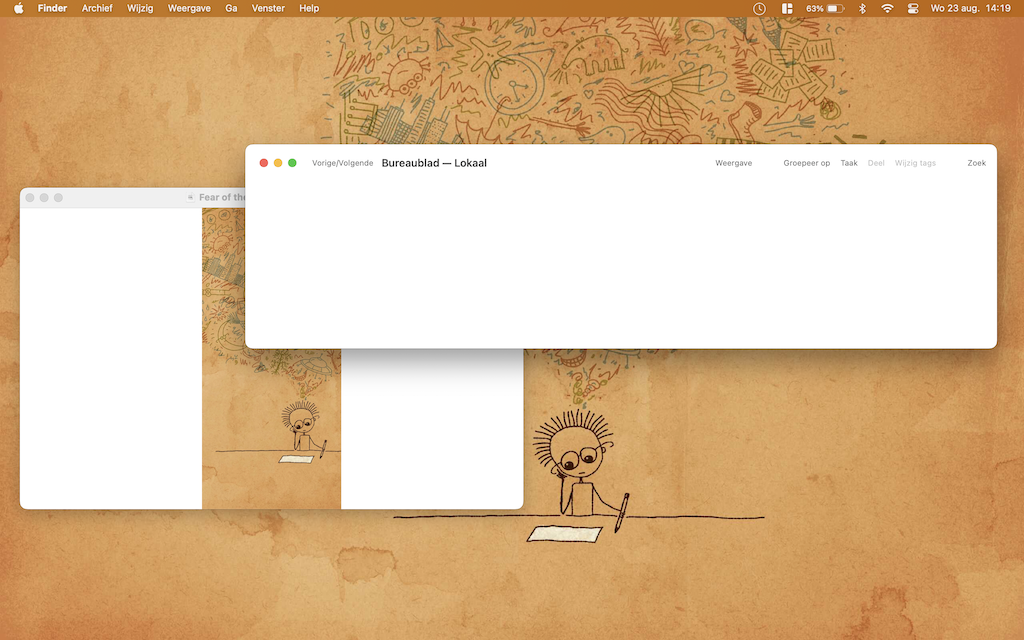Screen dimensions: 1024x640
Task: Click the Wijzig tags toolbar item
Action: click(x=915, y=163)
